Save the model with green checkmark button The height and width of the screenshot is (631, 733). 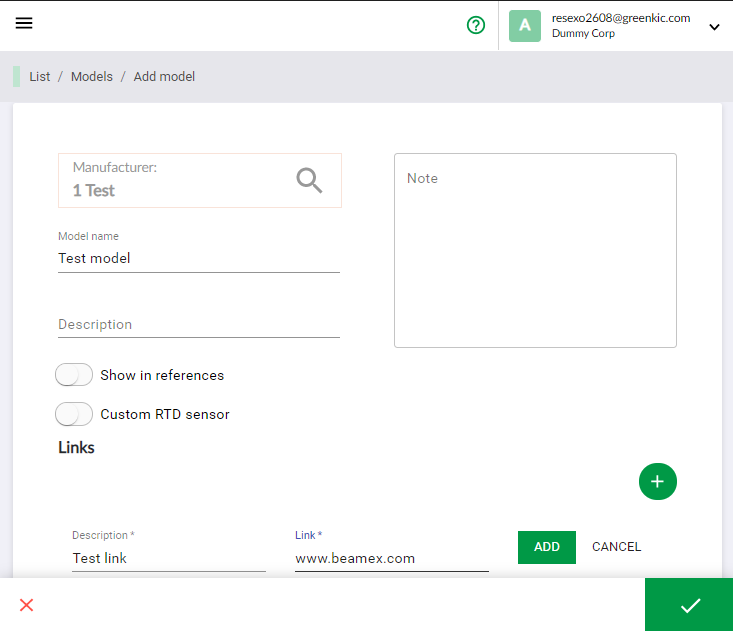coord(689,605)
